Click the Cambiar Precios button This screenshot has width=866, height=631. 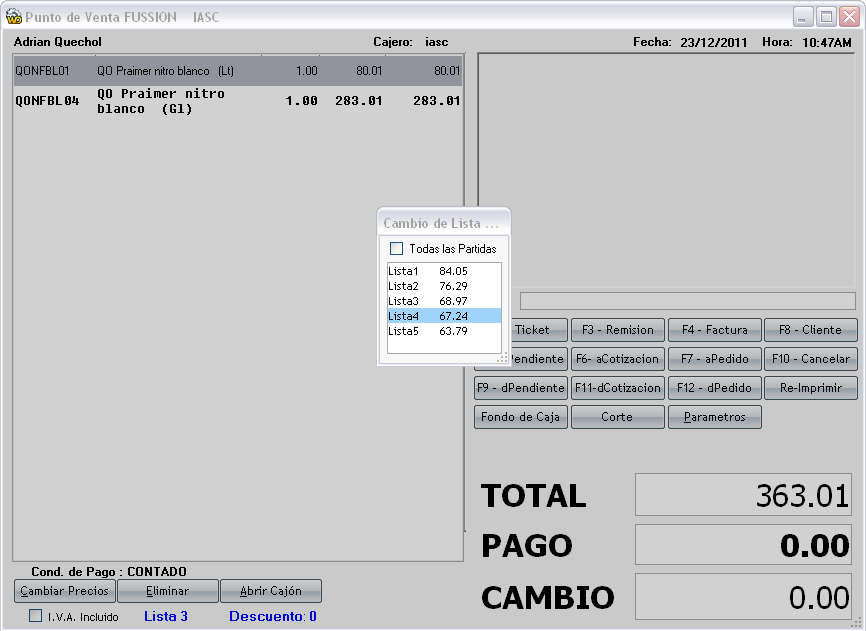tap(65, 591)
